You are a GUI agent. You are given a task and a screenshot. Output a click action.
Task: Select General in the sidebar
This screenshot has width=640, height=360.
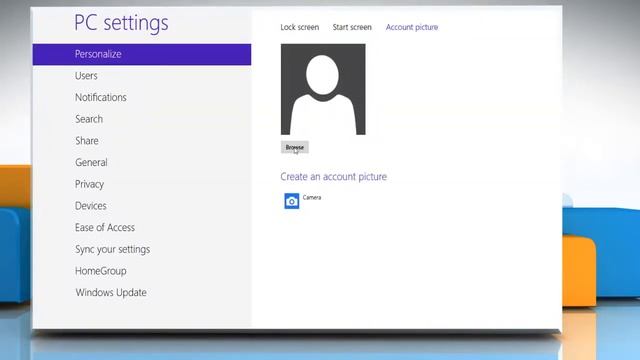91,162
